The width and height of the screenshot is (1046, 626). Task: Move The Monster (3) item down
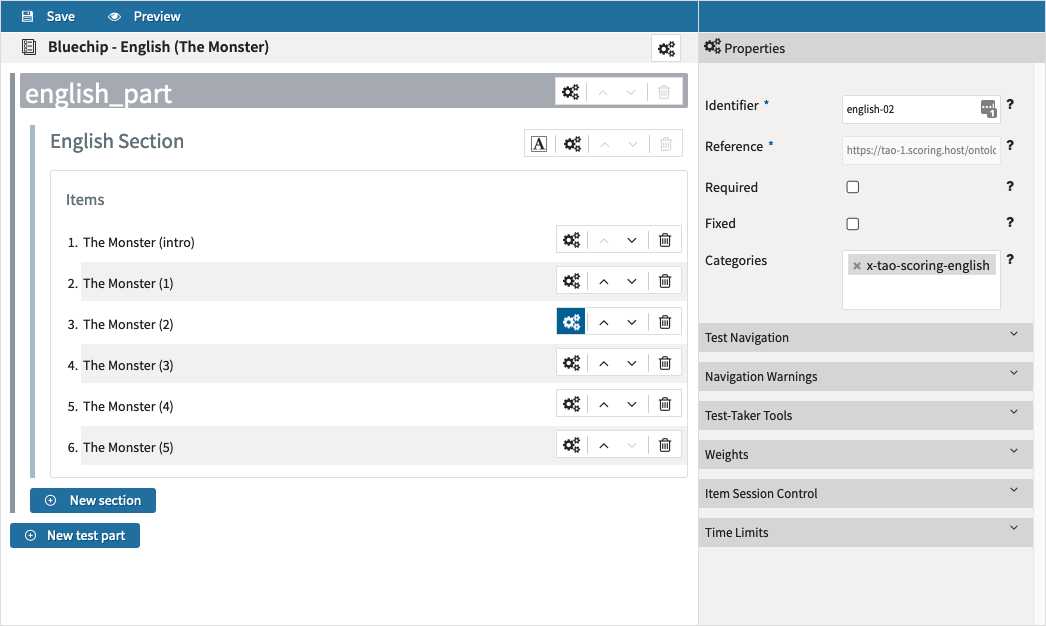(632, 363)
